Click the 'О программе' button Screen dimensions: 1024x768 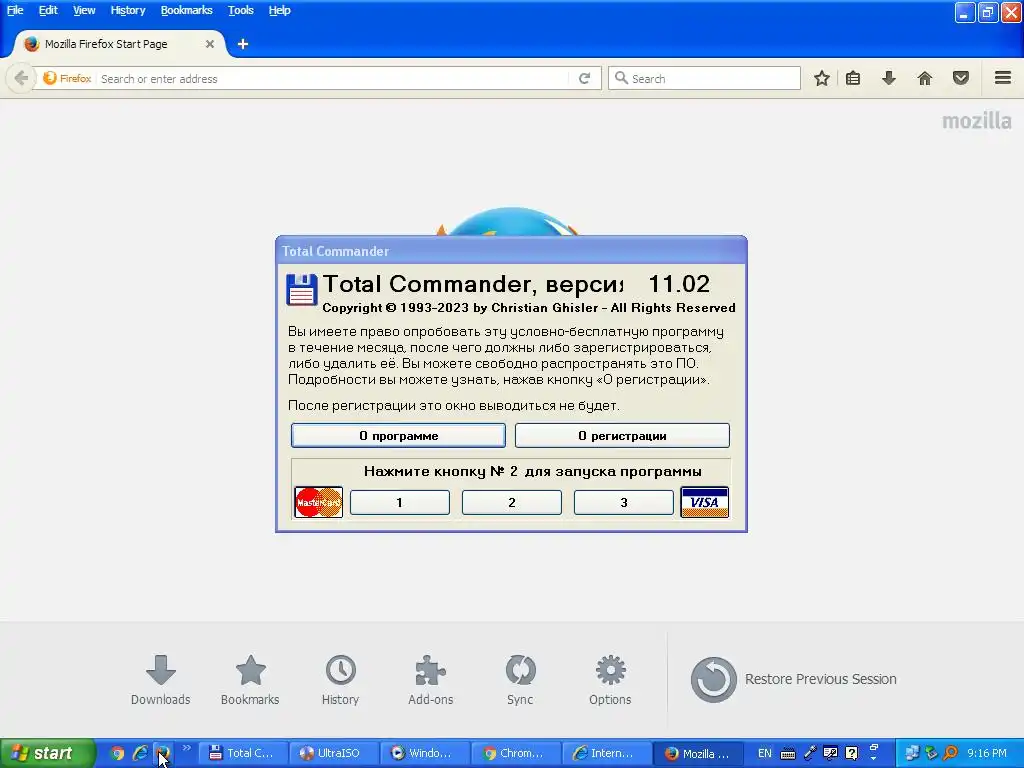[398, 436]
